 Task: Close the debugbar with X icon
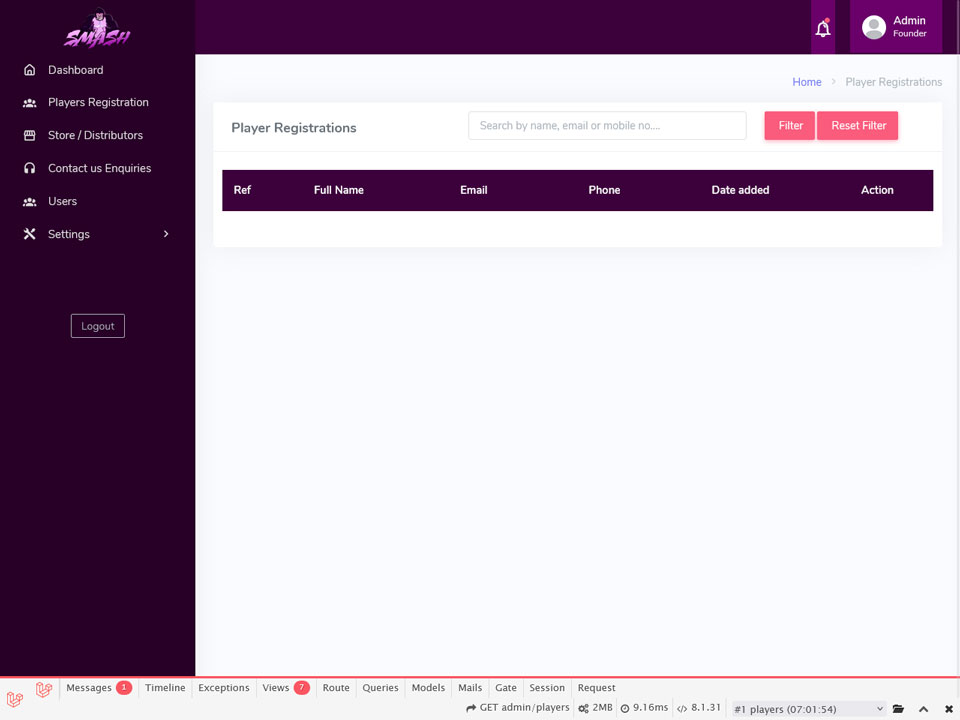pyautogui.click(x=948, y=709)
